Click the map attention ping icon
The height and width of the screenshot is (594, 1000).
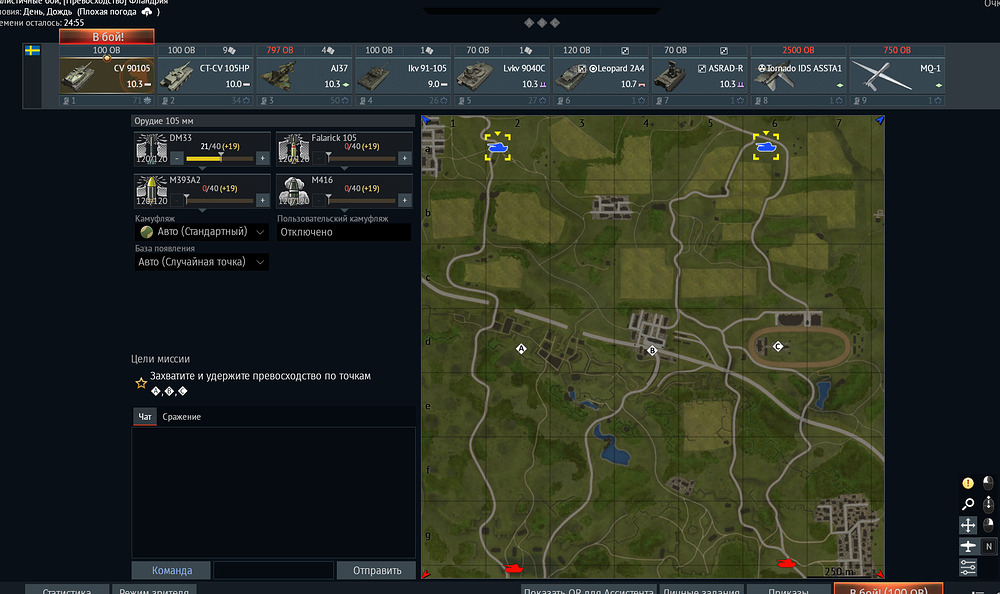tap(967, 483)
